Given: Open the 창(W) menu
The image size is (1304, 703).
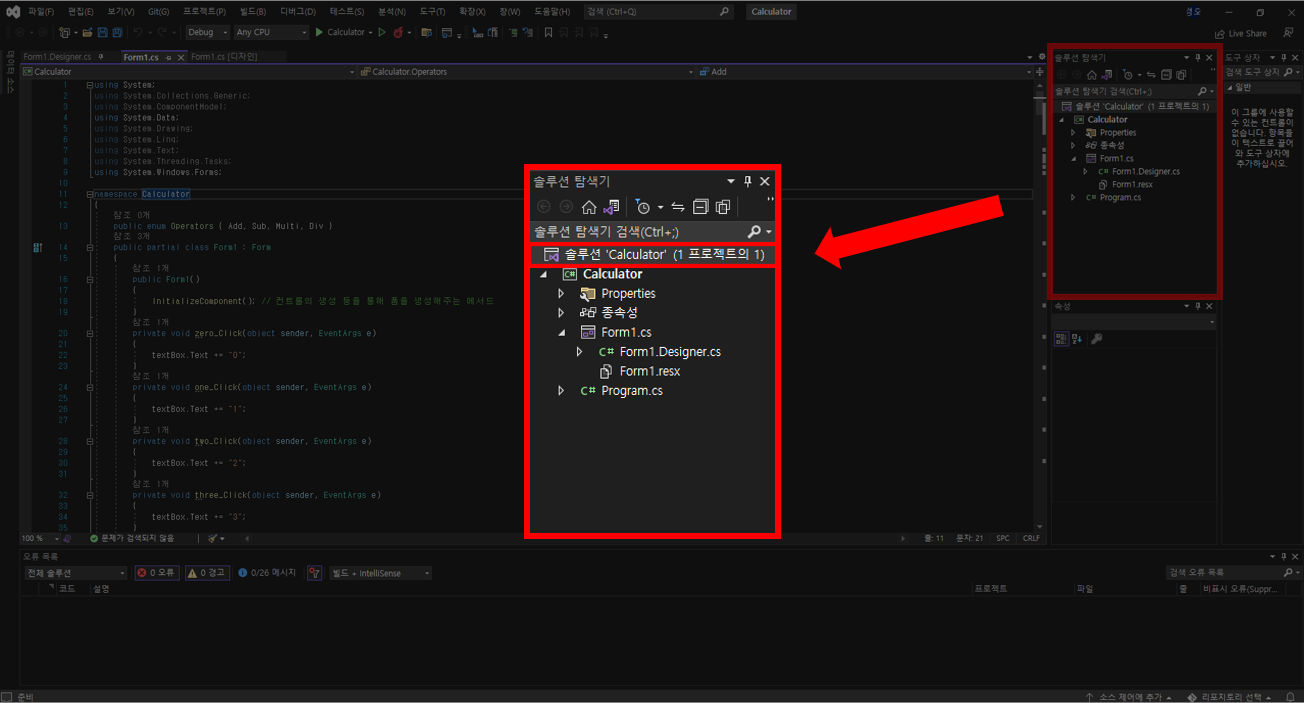Looking at the screenshot, I should (x=509, y=12).
